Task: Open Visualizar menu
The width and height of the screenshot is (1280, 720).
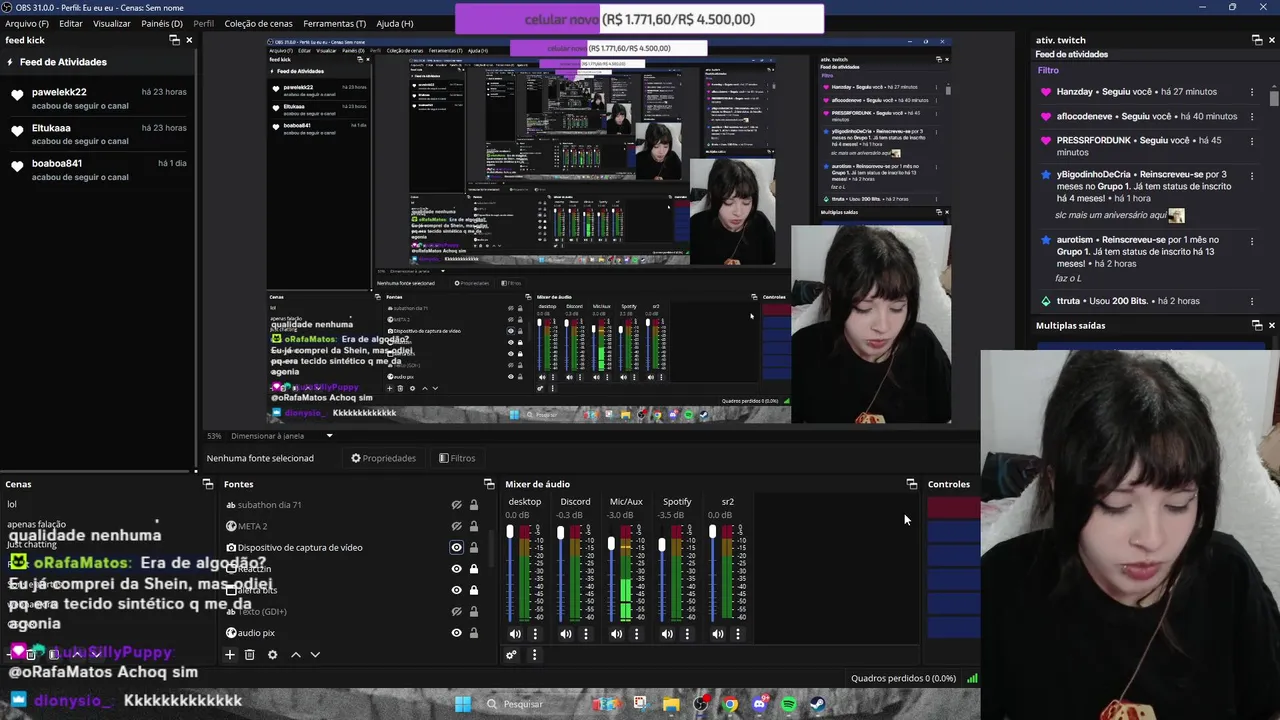Action: coord(112,23)
